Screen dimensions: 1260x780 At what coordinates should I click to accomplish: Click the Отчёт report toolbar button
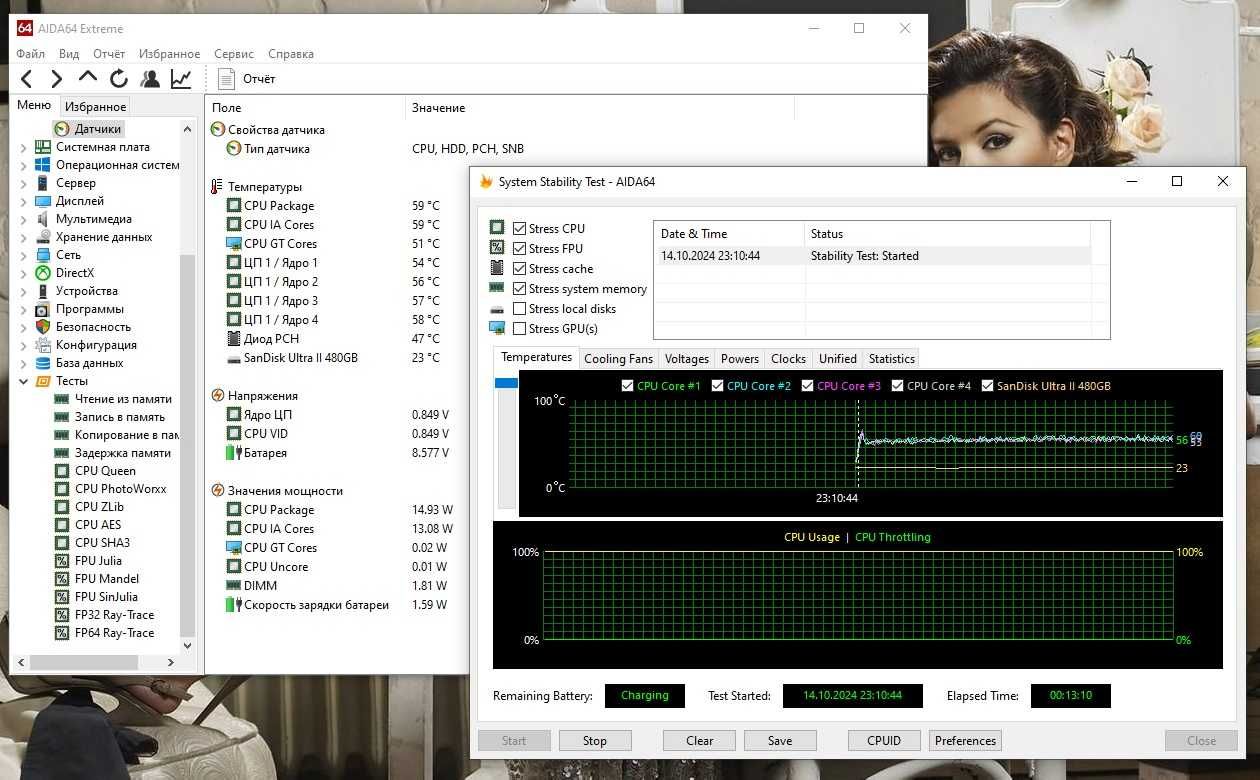[x=246, y=79]
